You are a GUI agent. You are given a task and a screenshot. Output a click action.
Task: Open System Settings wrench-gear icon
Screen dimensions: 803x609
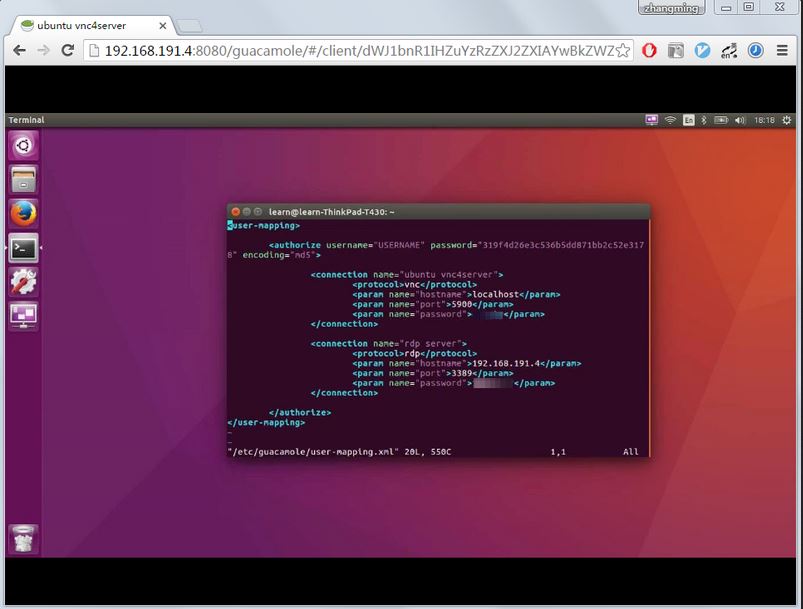(x=22, y=282)
